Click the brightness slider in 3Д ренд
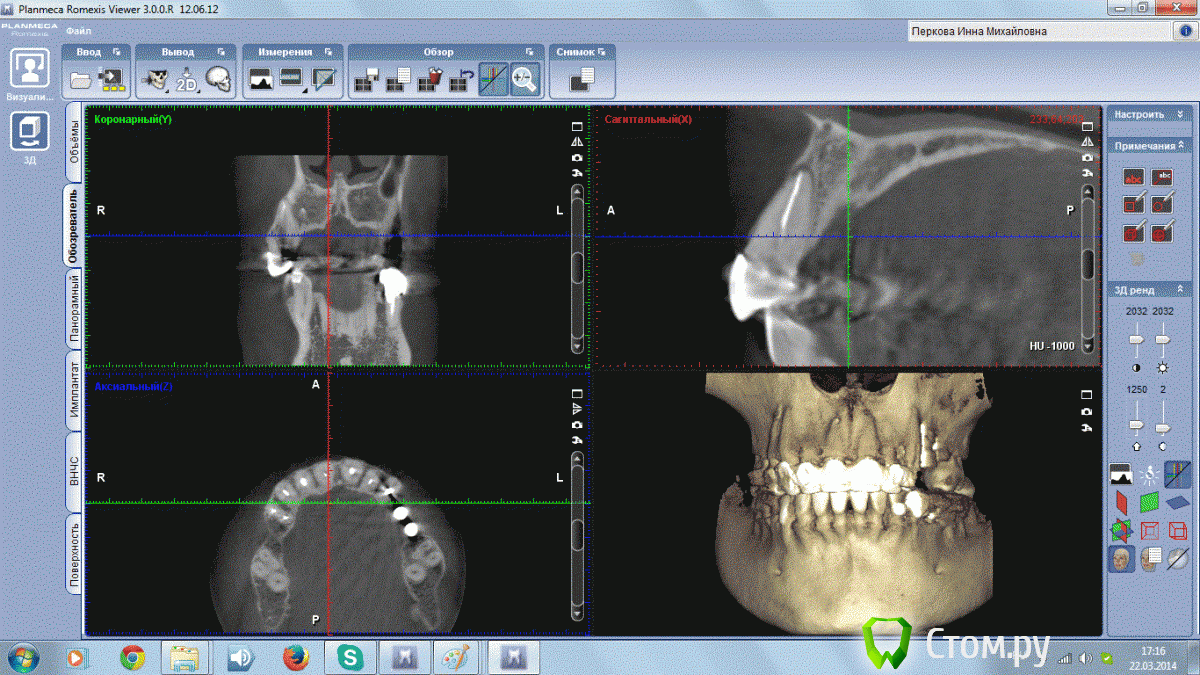 coord(1162,340)
